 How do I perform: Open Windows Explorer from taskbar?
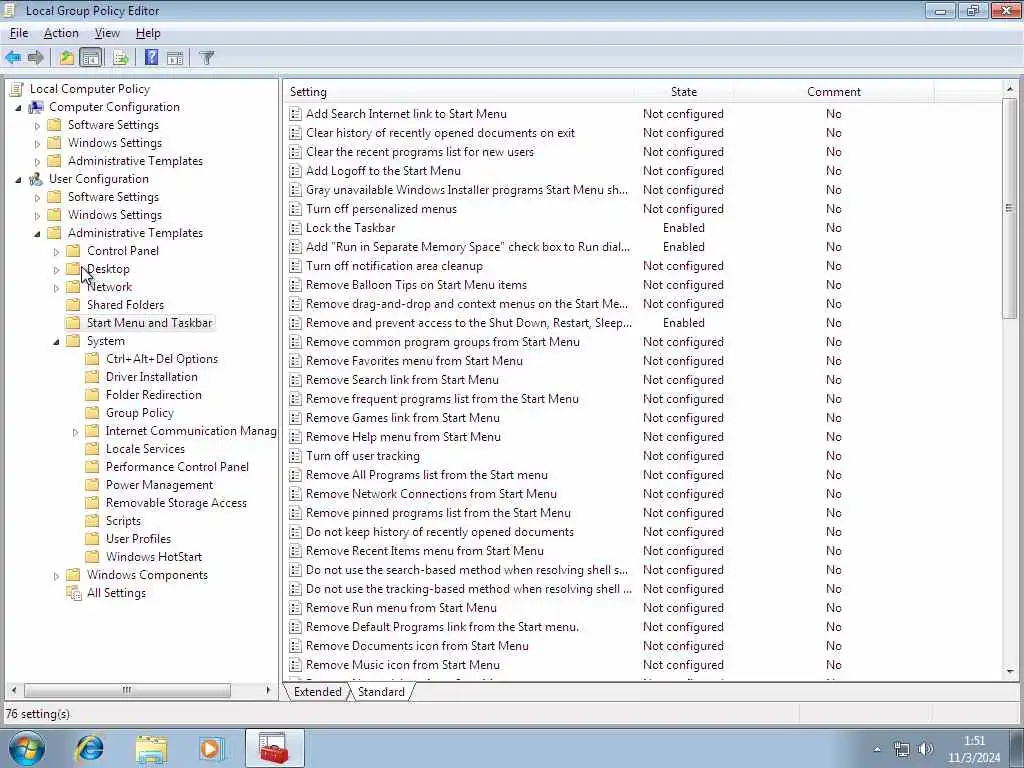[152, 748]
